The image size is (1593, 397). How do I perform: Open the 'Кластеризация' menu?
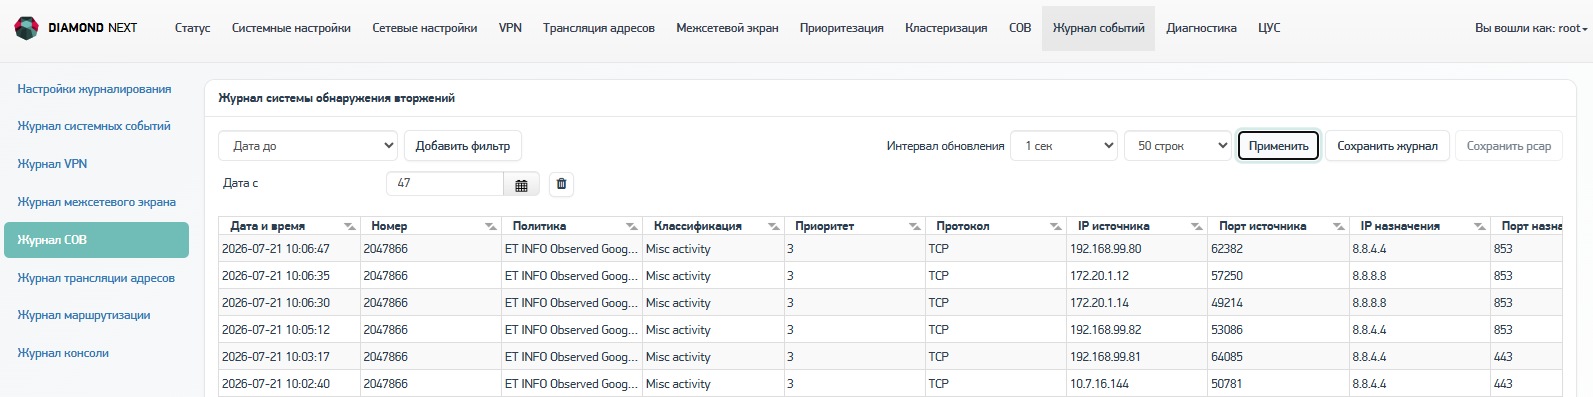(946, 28)
